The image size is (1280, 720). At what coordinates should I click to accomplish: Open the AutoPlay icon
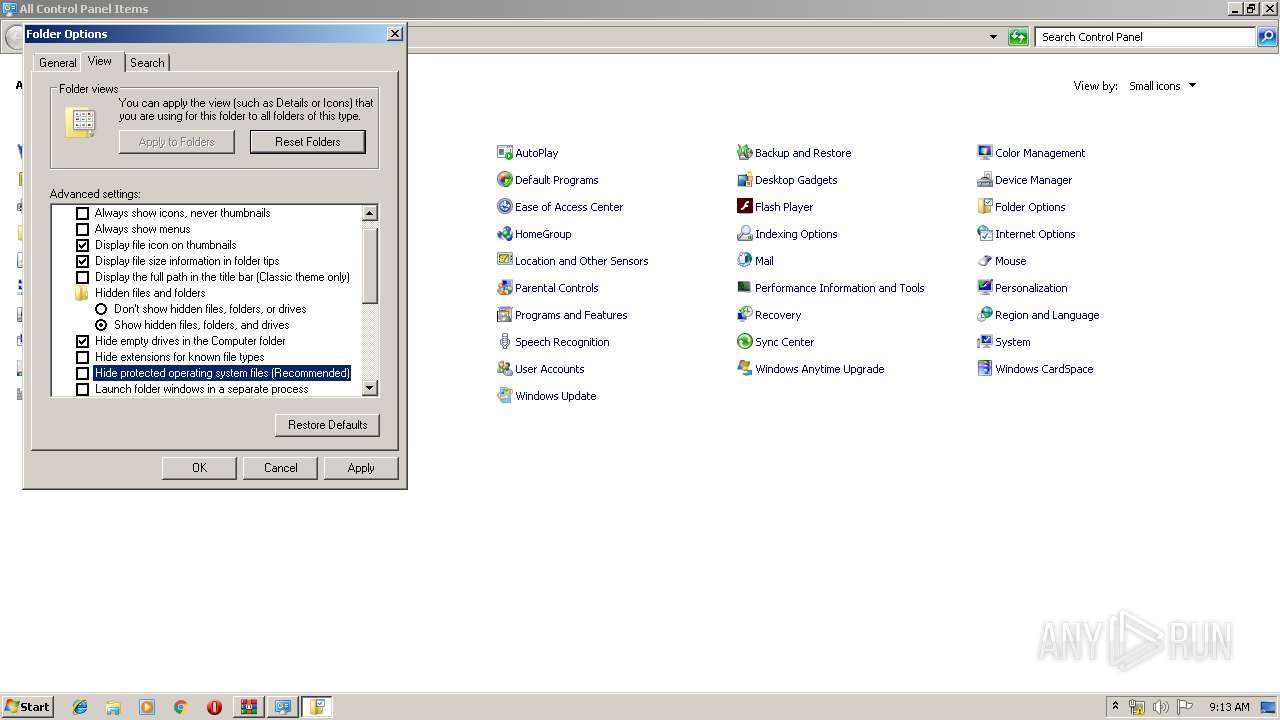(x=504, y=153)
